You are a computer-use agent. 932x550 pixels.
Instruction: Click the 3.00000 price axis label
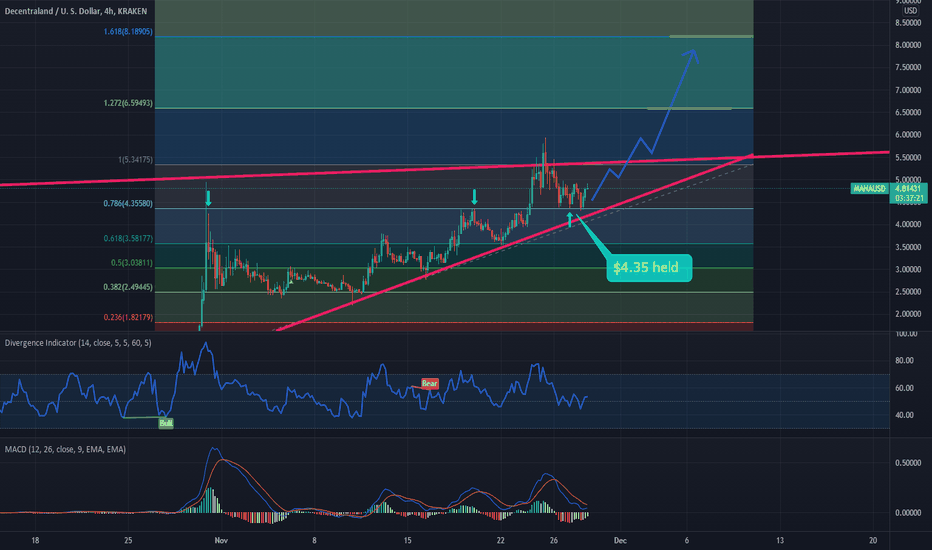click(908, 269)
